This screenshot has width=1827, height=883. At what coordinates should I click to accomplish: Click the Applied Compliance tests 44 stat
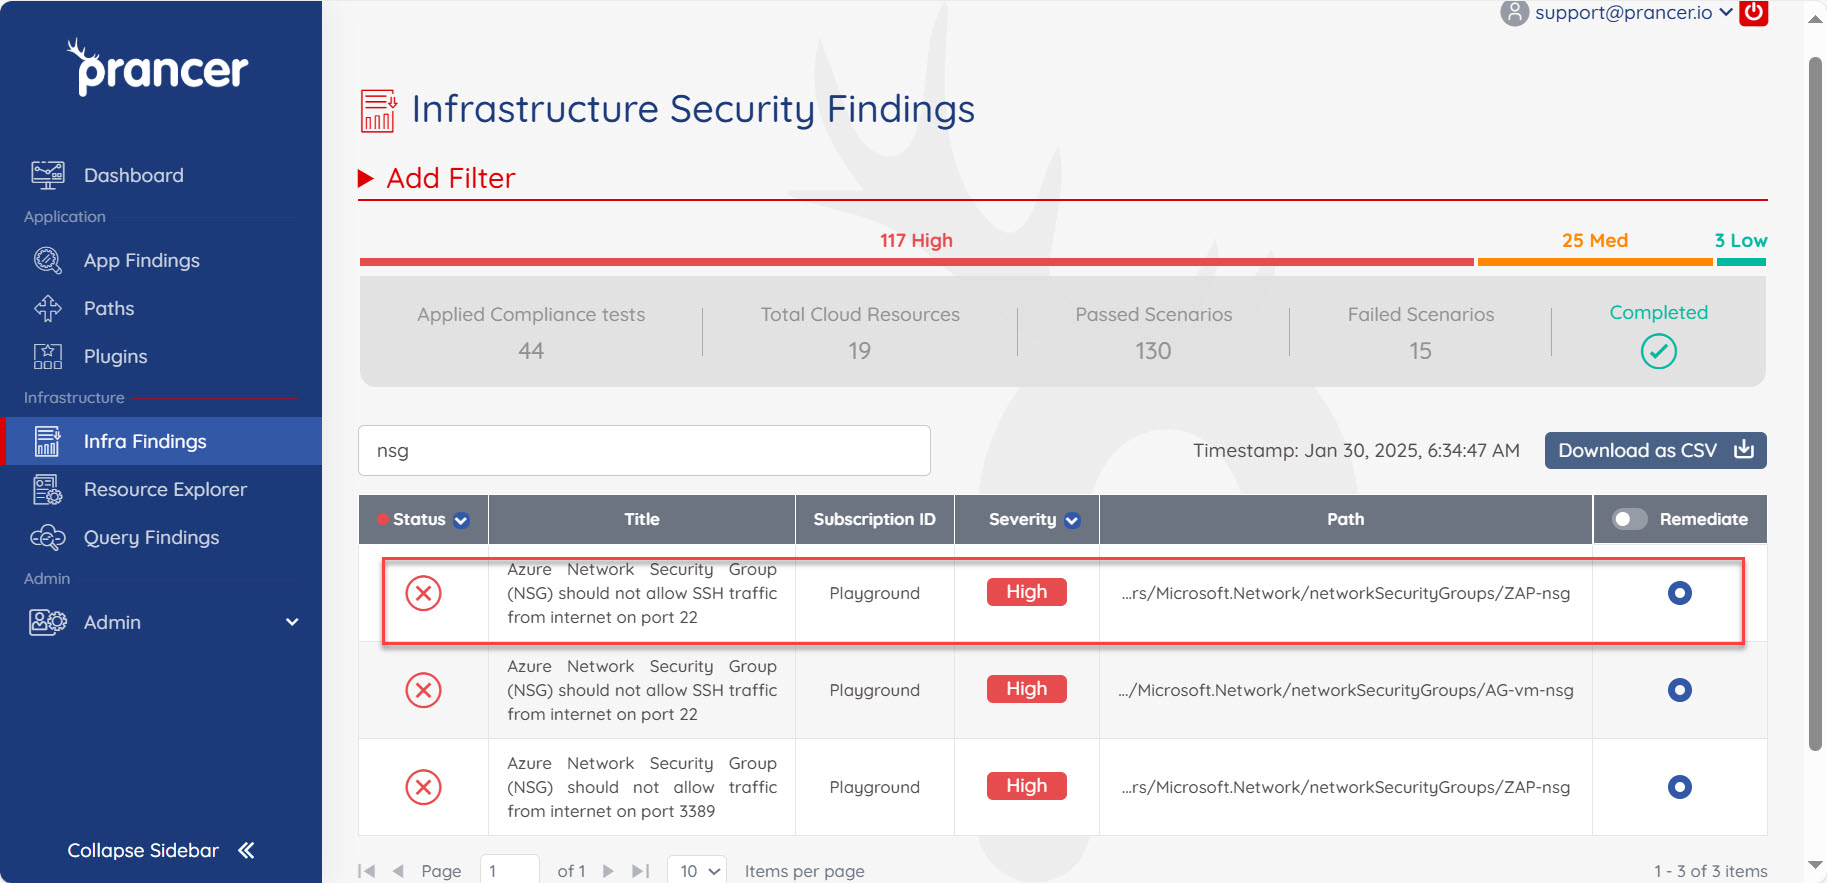pyautogui.click(x=531, y=332)
